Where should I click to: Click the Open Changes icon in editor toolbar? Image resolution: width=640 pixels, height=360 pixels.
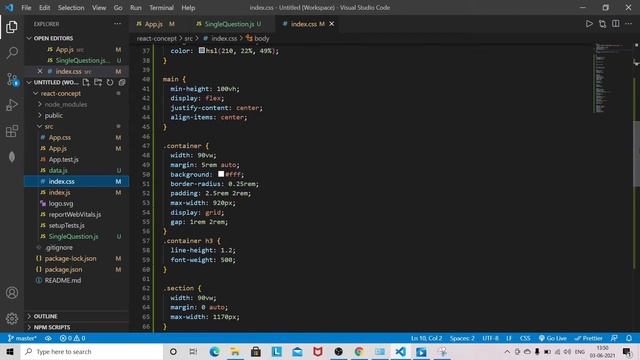(x=602, y=24)
